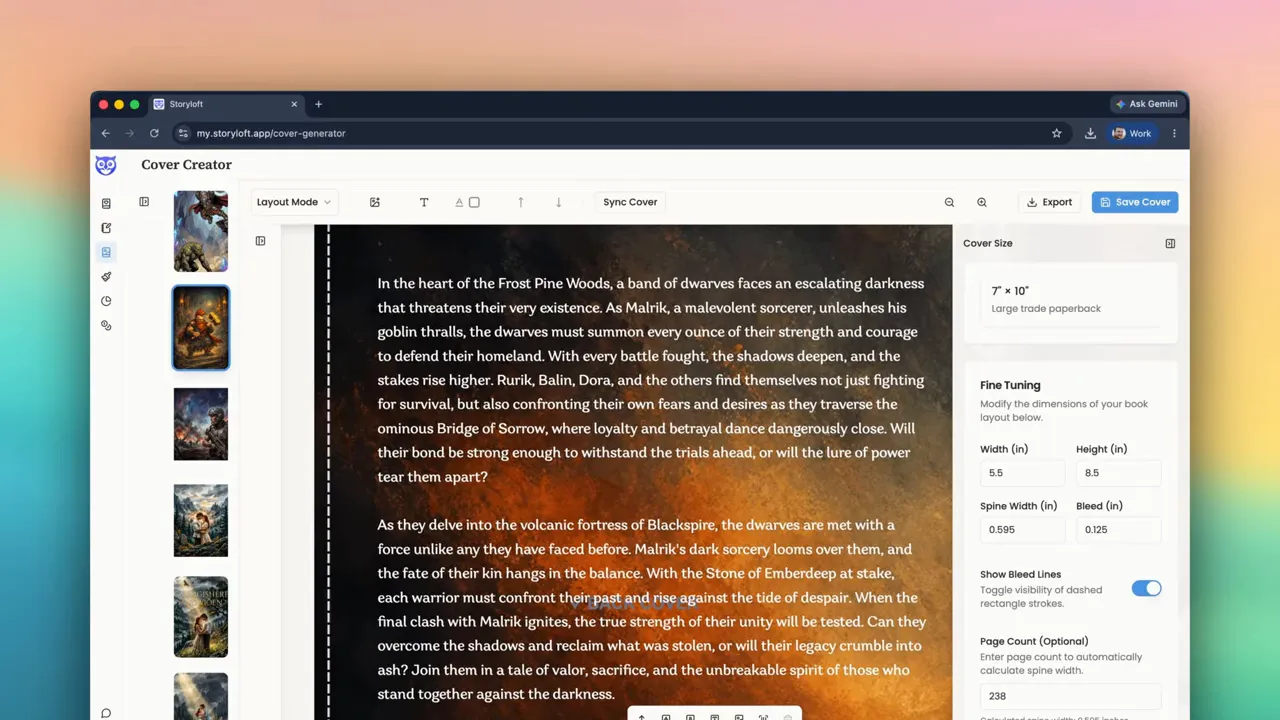Select the fifth cover thumbnail with title text
Image resolution: width=1280 pixels, height=720 pixels.
click(201, 617)
